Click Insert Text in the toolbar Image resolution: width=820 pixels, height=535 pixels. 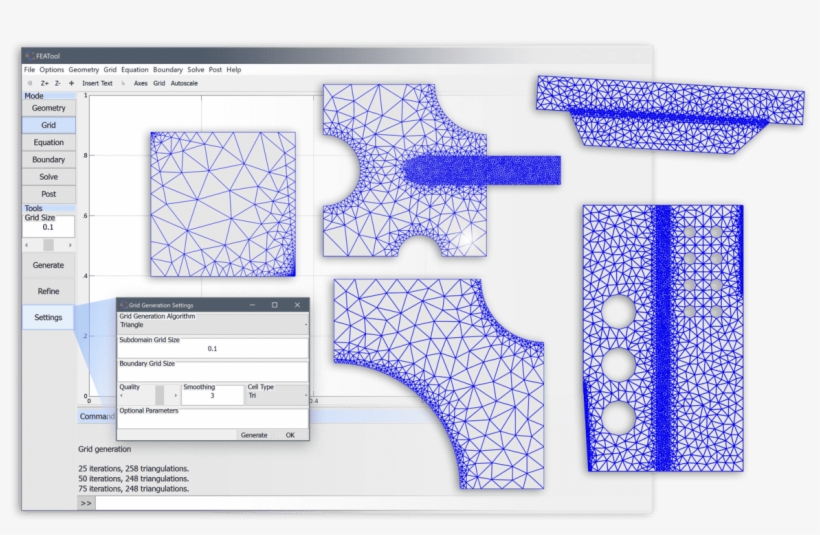tap(97, 83)
